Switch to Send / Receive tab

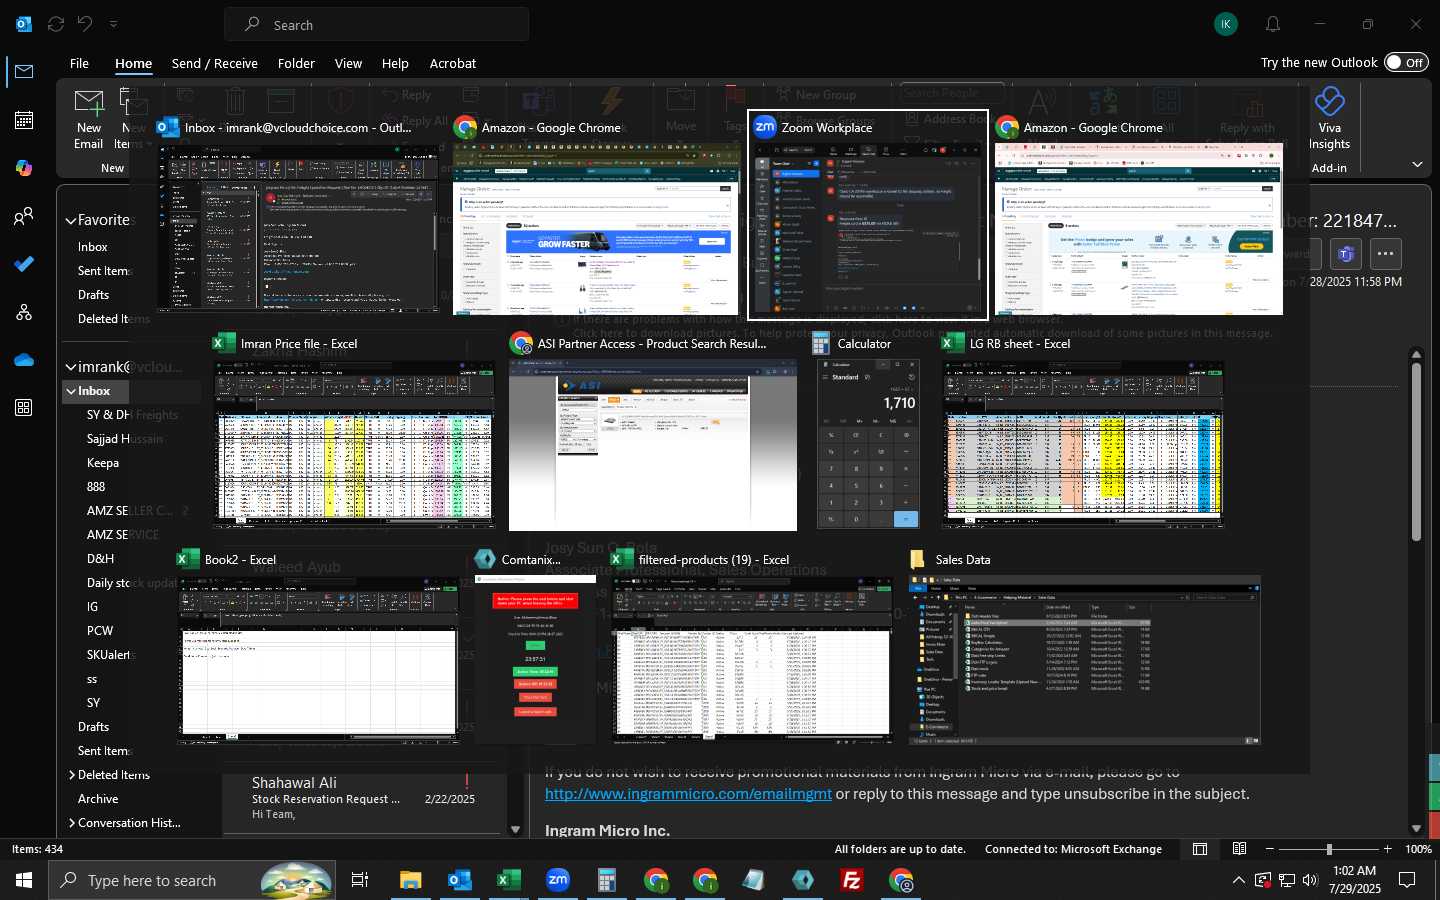click(x=214, y=63)
